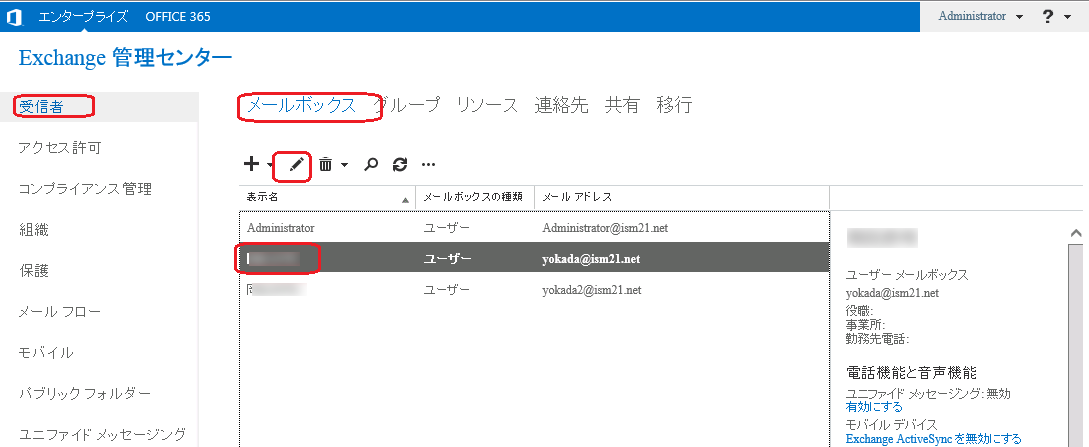Screen dimensions: 1089x447
Task: Select アクセス許可 in the left navigation
Action: pos(60,147)
